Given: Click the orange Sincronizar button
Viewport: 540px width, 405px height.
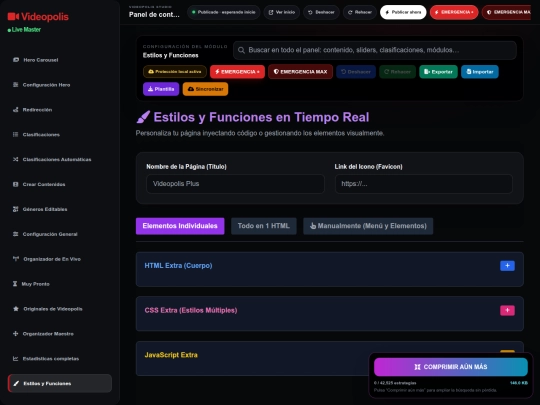Looking at the screenshot, I should [205, 89].
